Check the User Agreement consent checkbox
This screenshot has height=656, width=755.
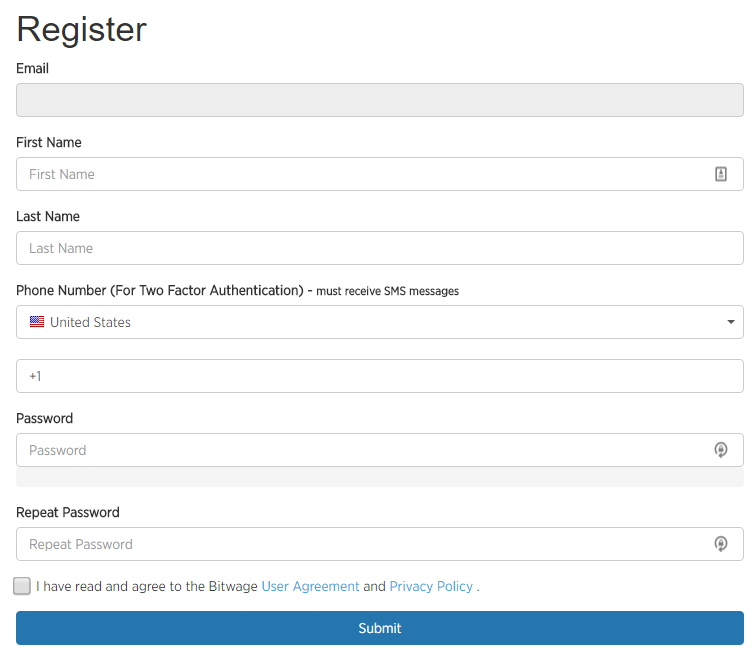click(x=22, y=586)
